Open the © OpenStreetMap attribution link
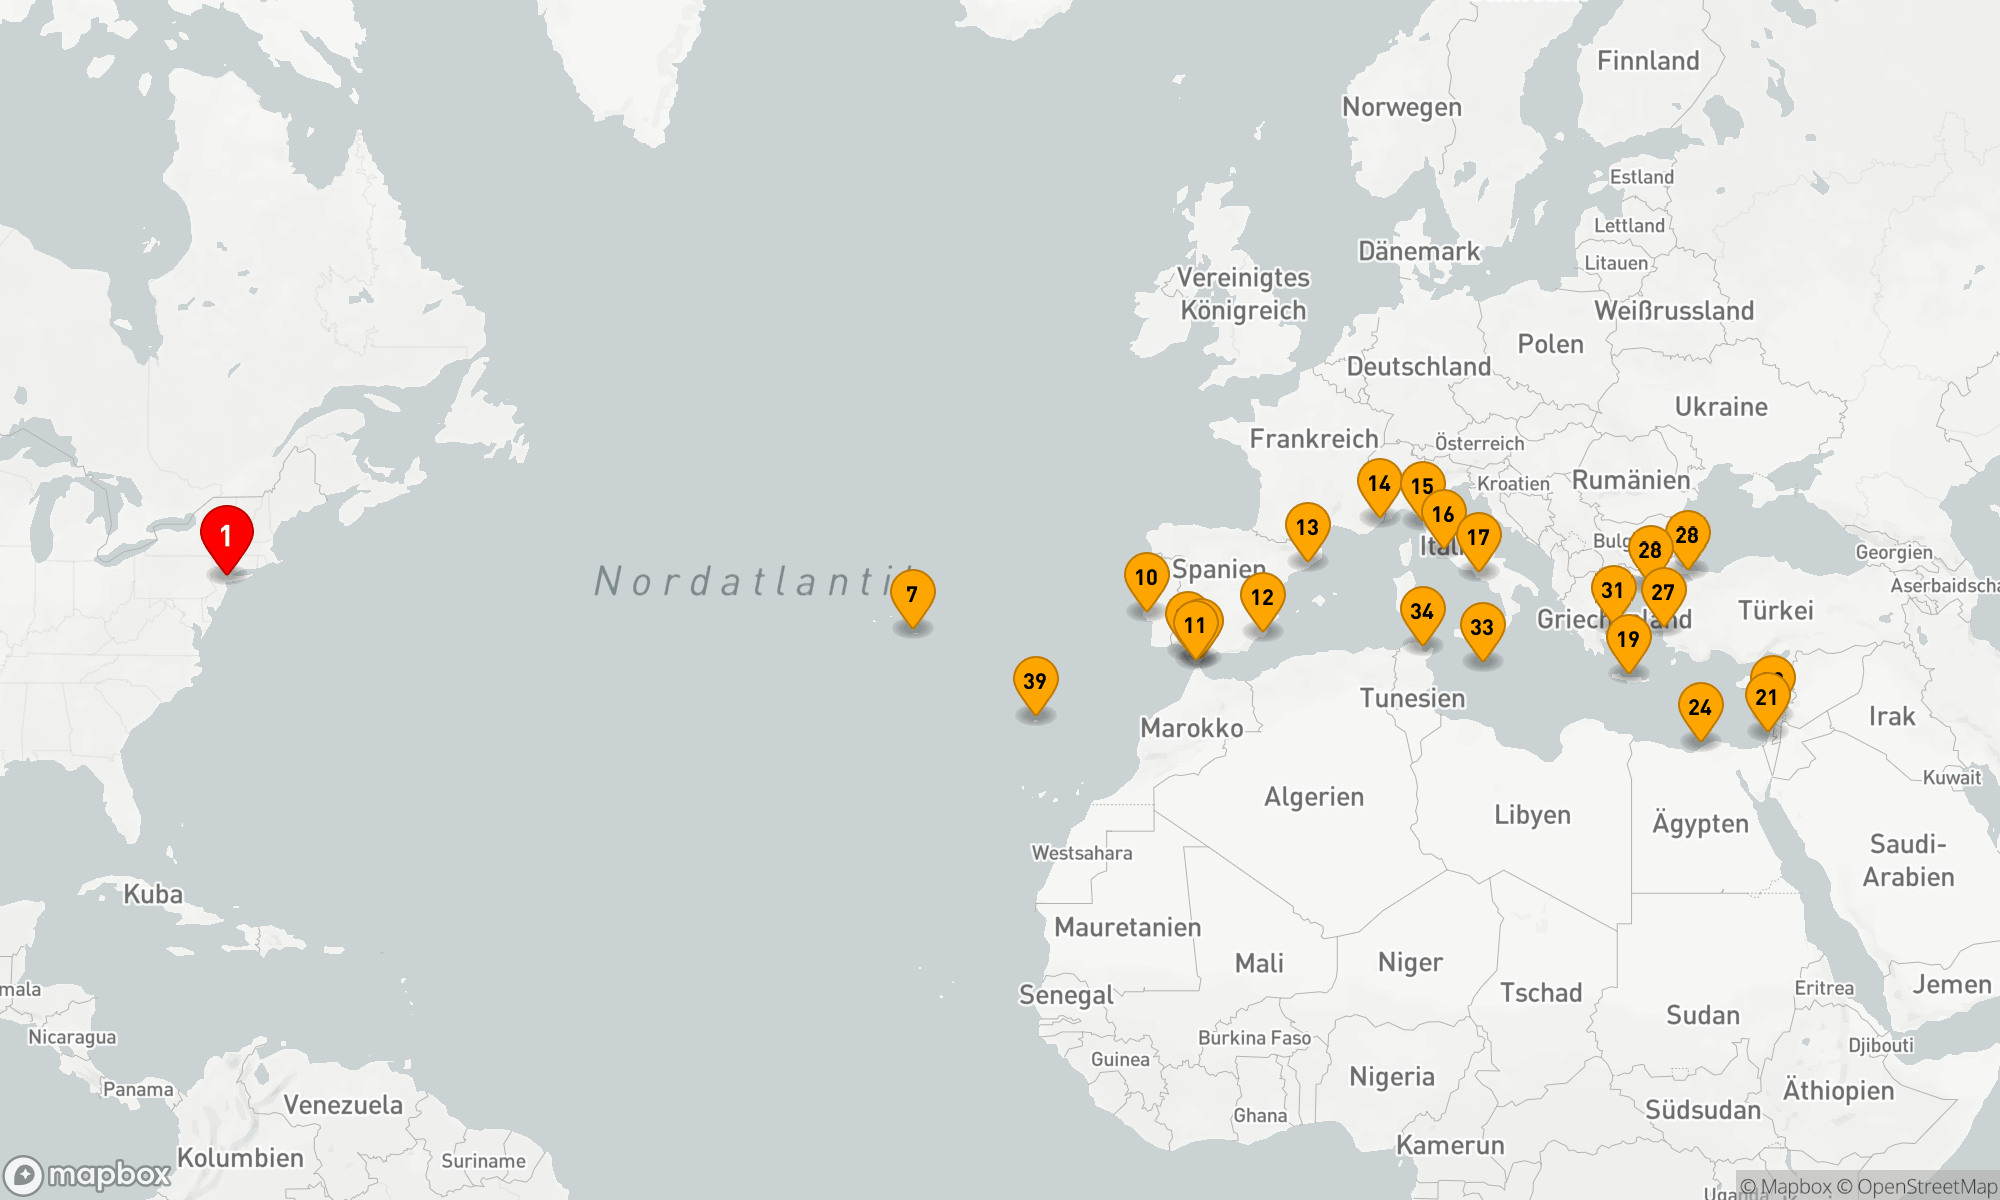2000x1200 pixels. (1916, 1187)
